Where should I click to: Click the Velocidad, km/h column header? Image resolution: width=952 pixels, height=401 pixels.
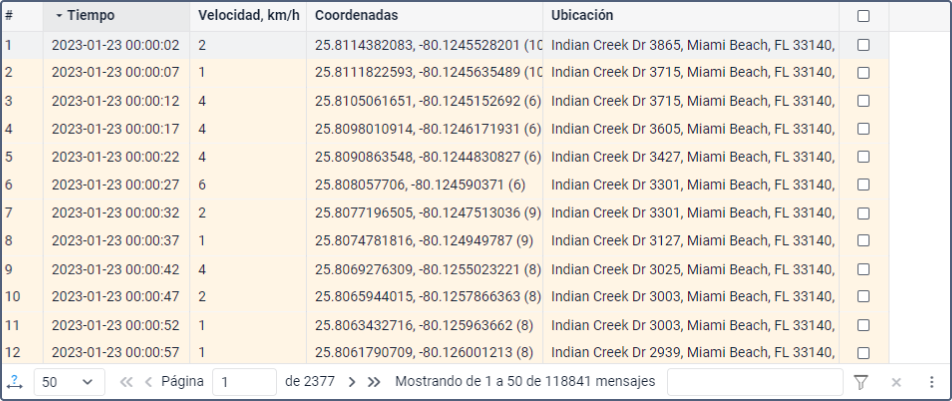point(247,16)
